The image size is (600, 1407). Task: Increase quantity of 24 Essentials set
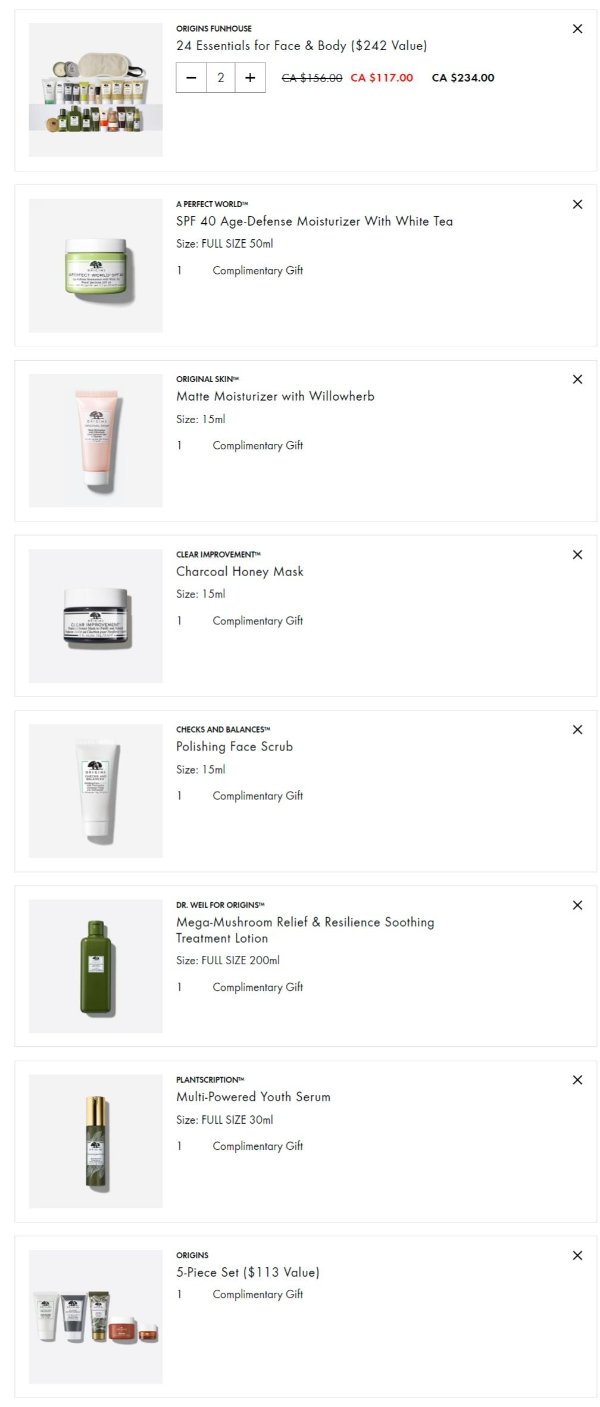click(250, 78)
